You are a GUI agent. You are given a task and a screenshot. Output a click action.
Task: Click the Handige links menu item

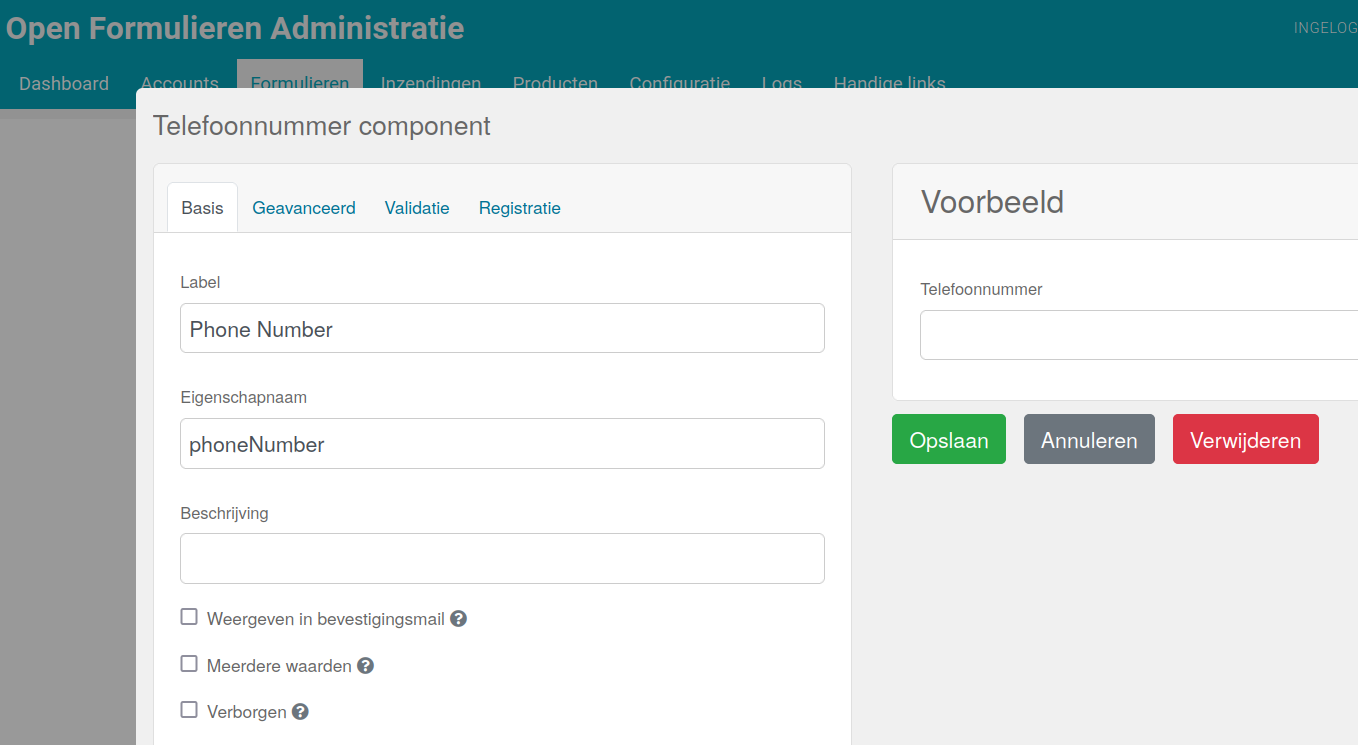click(889, 83)
